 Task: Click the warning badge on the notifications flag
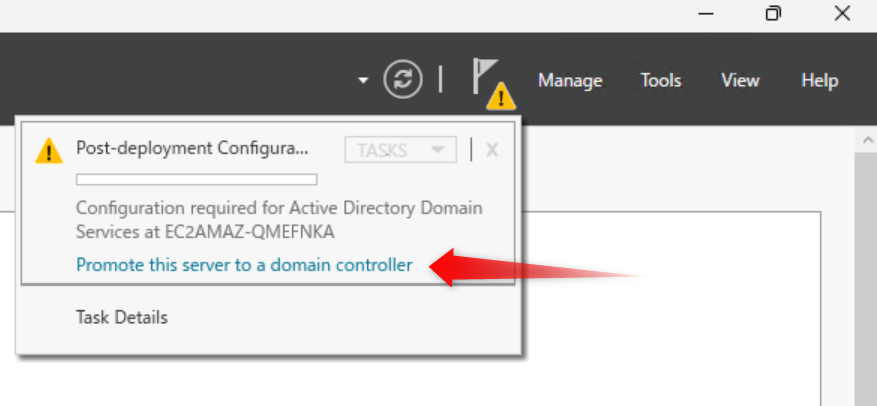tap(501, 96)
